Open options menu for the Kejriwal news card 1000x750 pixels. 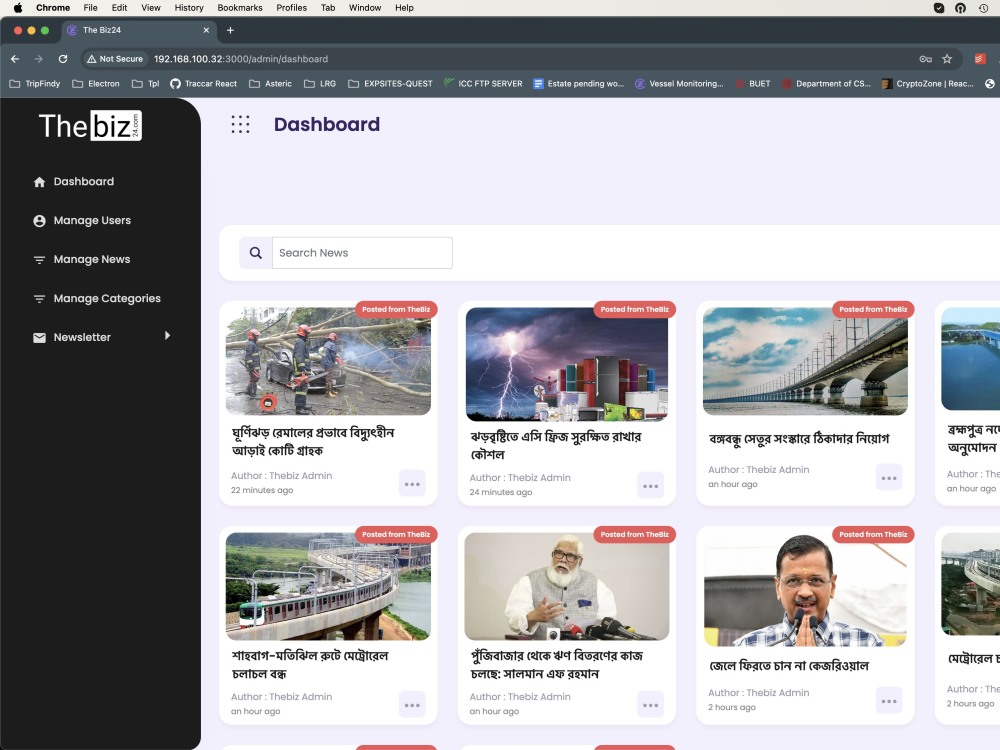(889, 701)
